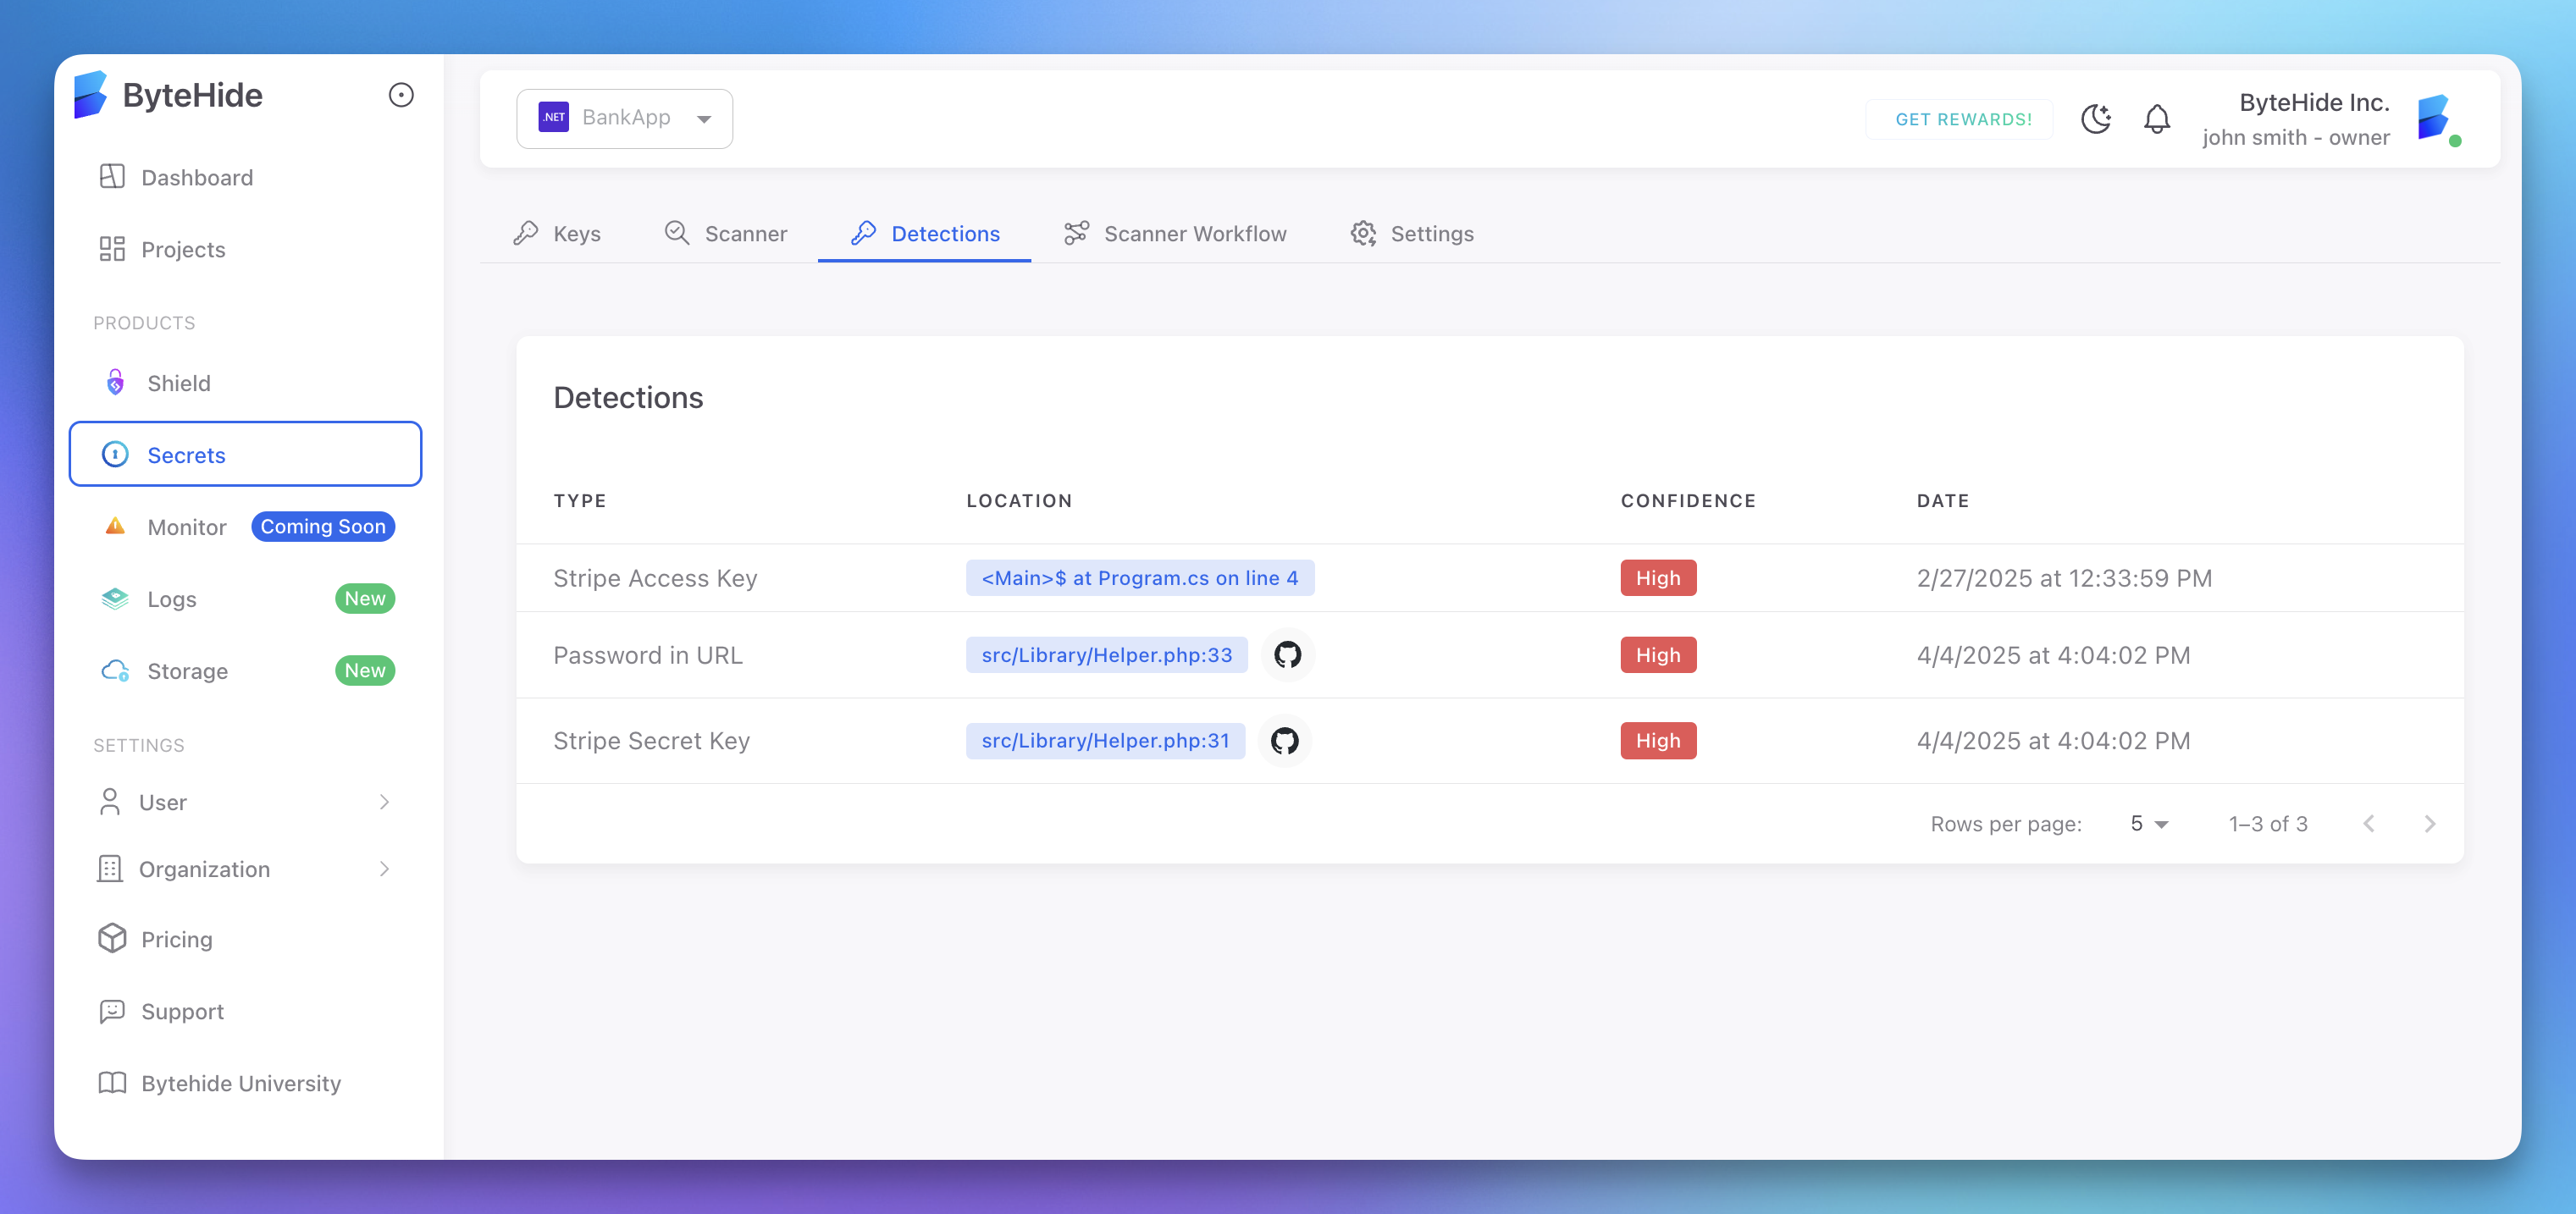This screenshot has height=1214, width=2576.
Task: Open Logs in sidebar
Action: point(171,599)
